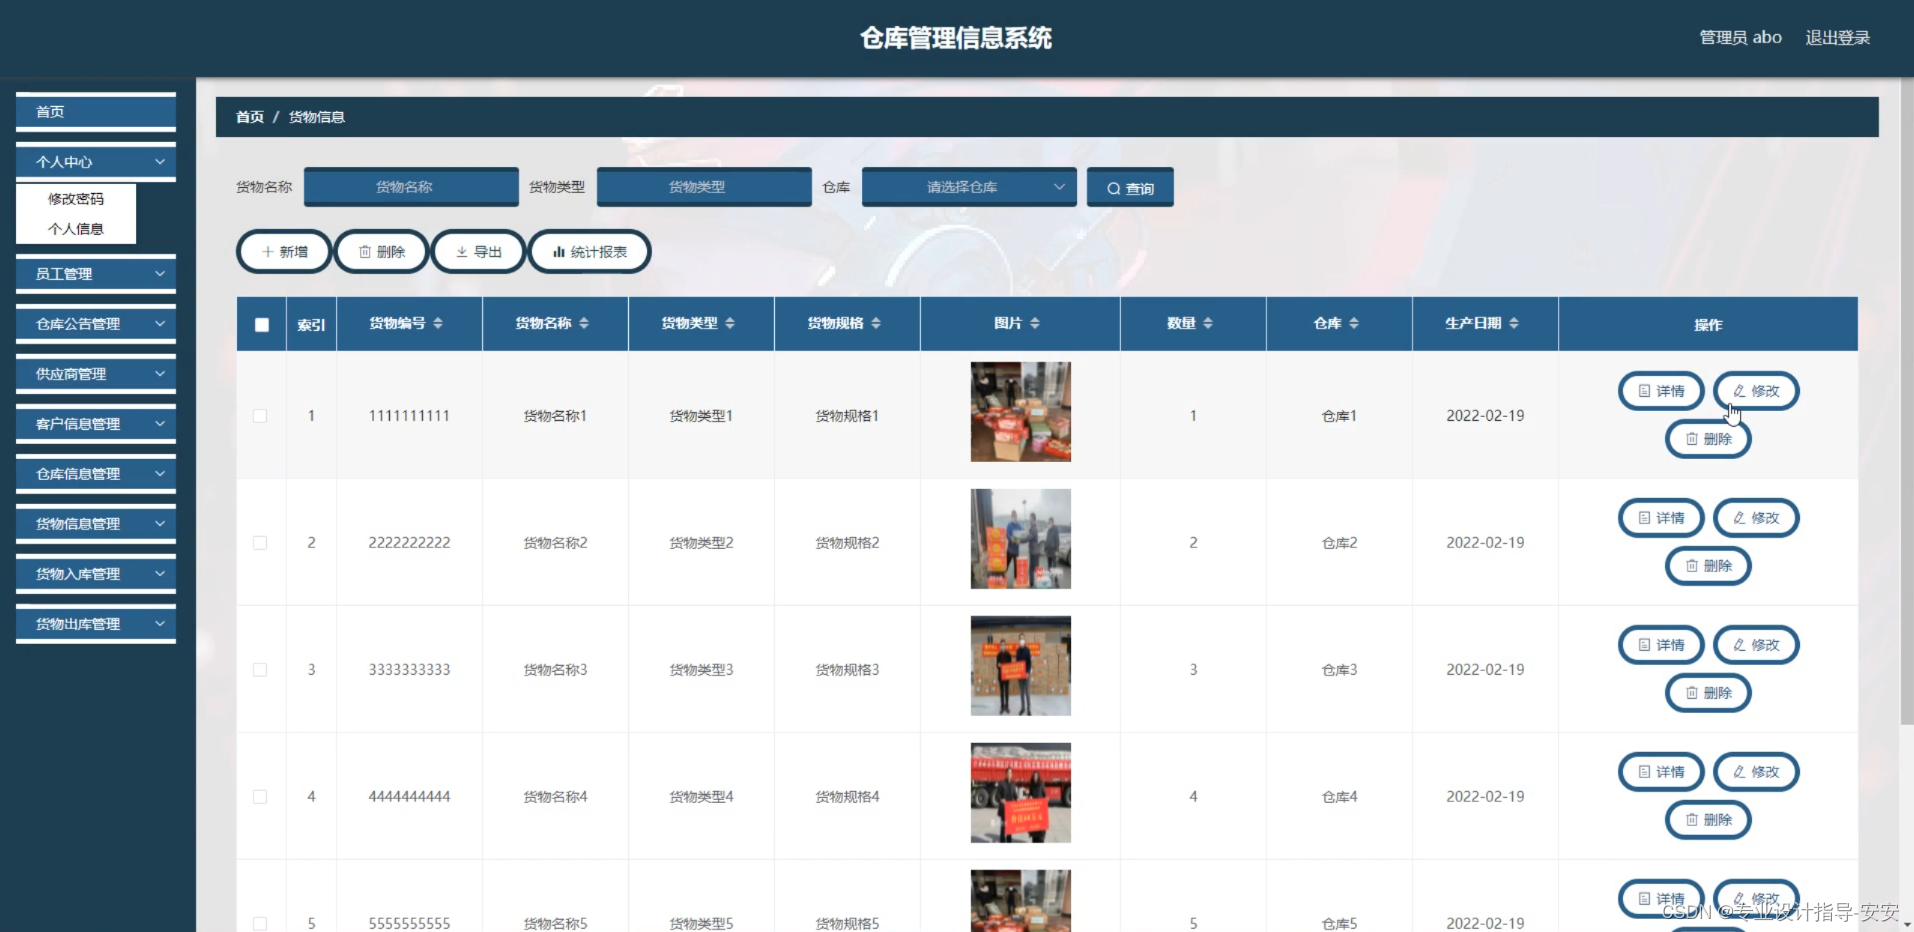Screen dimensions: 1914x932
Task: Focus the 货物类型 search input
Action: pos(704,187)
